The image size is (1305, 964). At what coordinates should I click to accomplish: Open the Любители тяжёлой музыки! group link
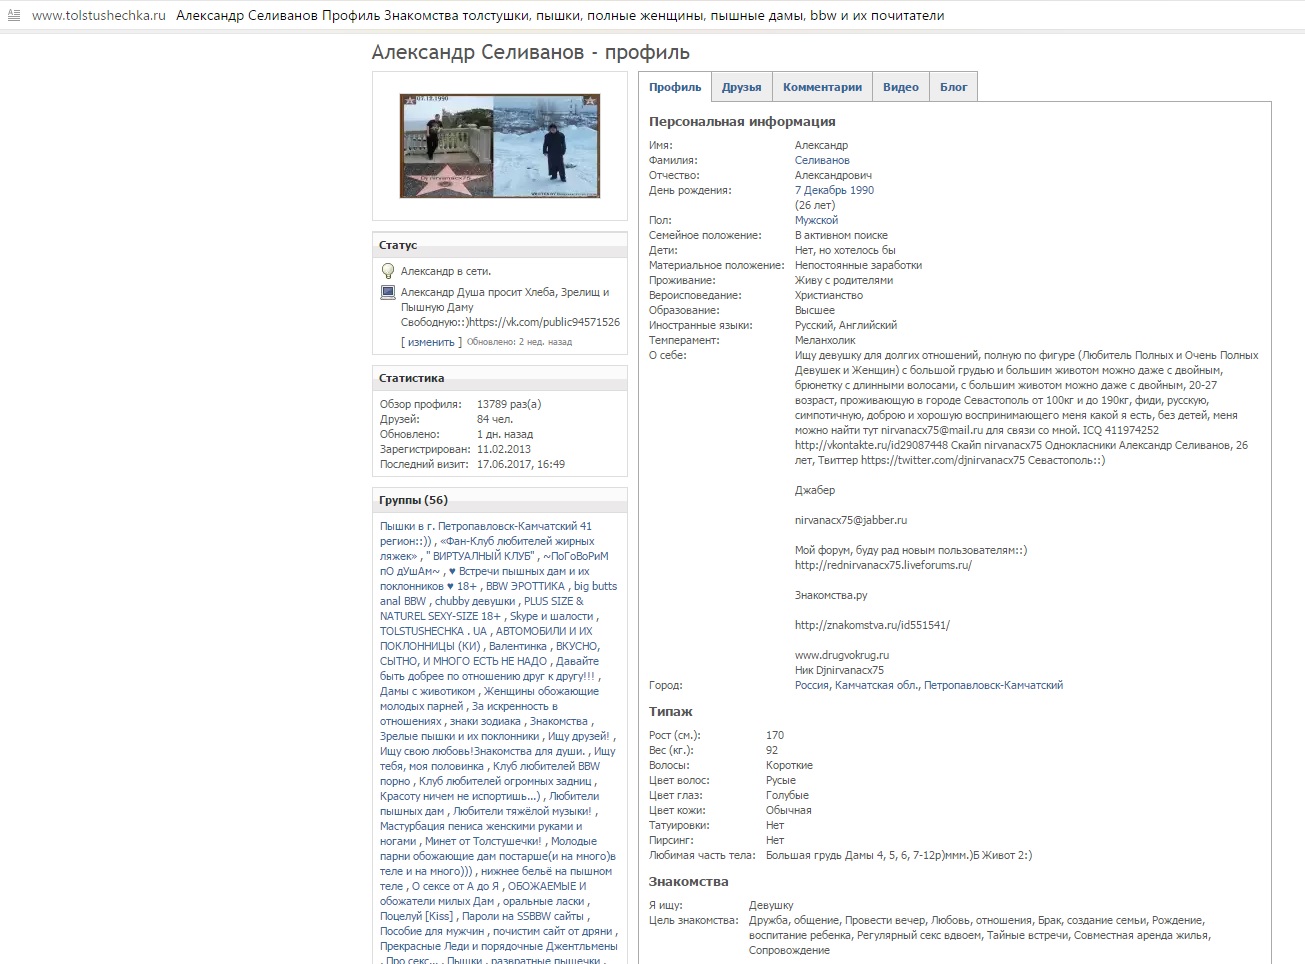[x=522, y=811]
